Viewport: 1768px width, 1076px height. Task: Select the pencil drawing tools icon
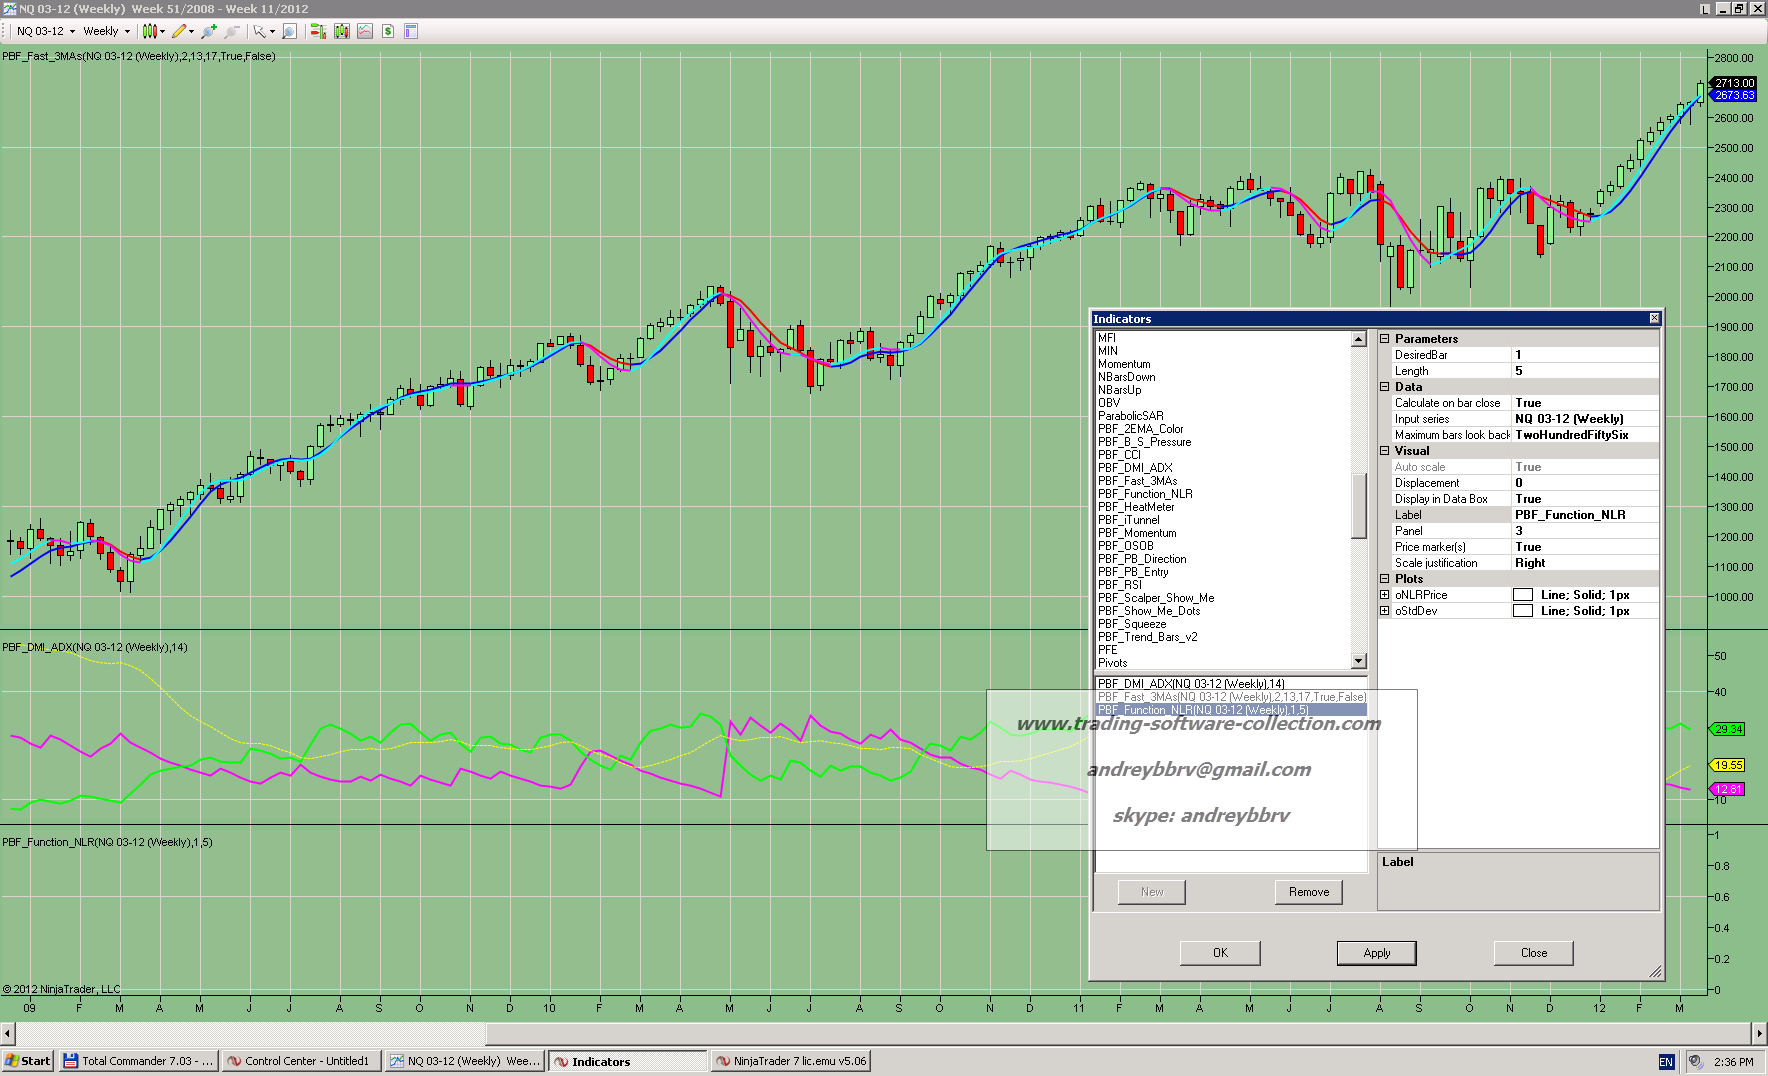click(179, 31)
